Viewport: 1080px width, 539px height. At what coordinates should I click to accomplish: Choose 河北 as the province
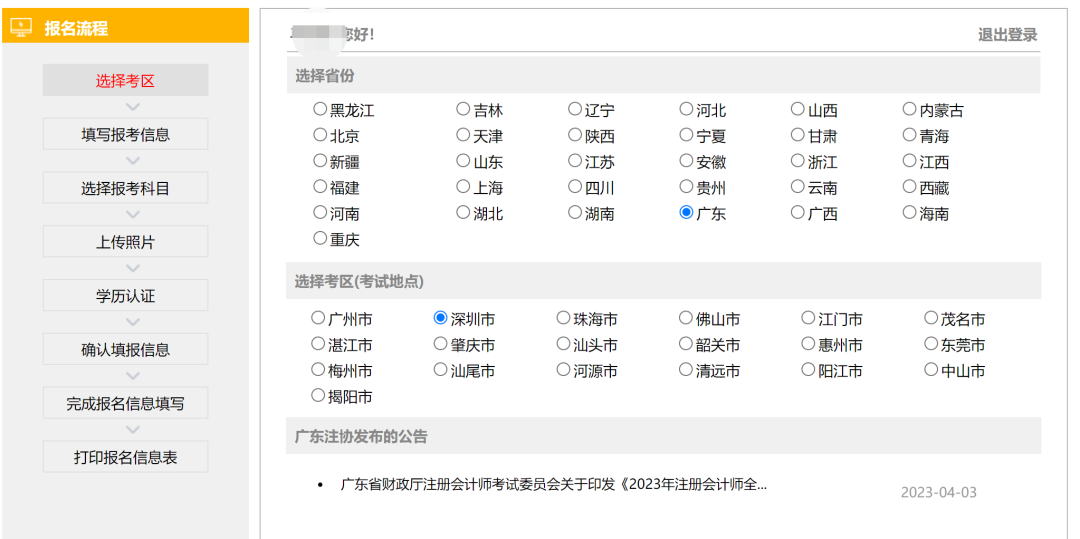686,109
